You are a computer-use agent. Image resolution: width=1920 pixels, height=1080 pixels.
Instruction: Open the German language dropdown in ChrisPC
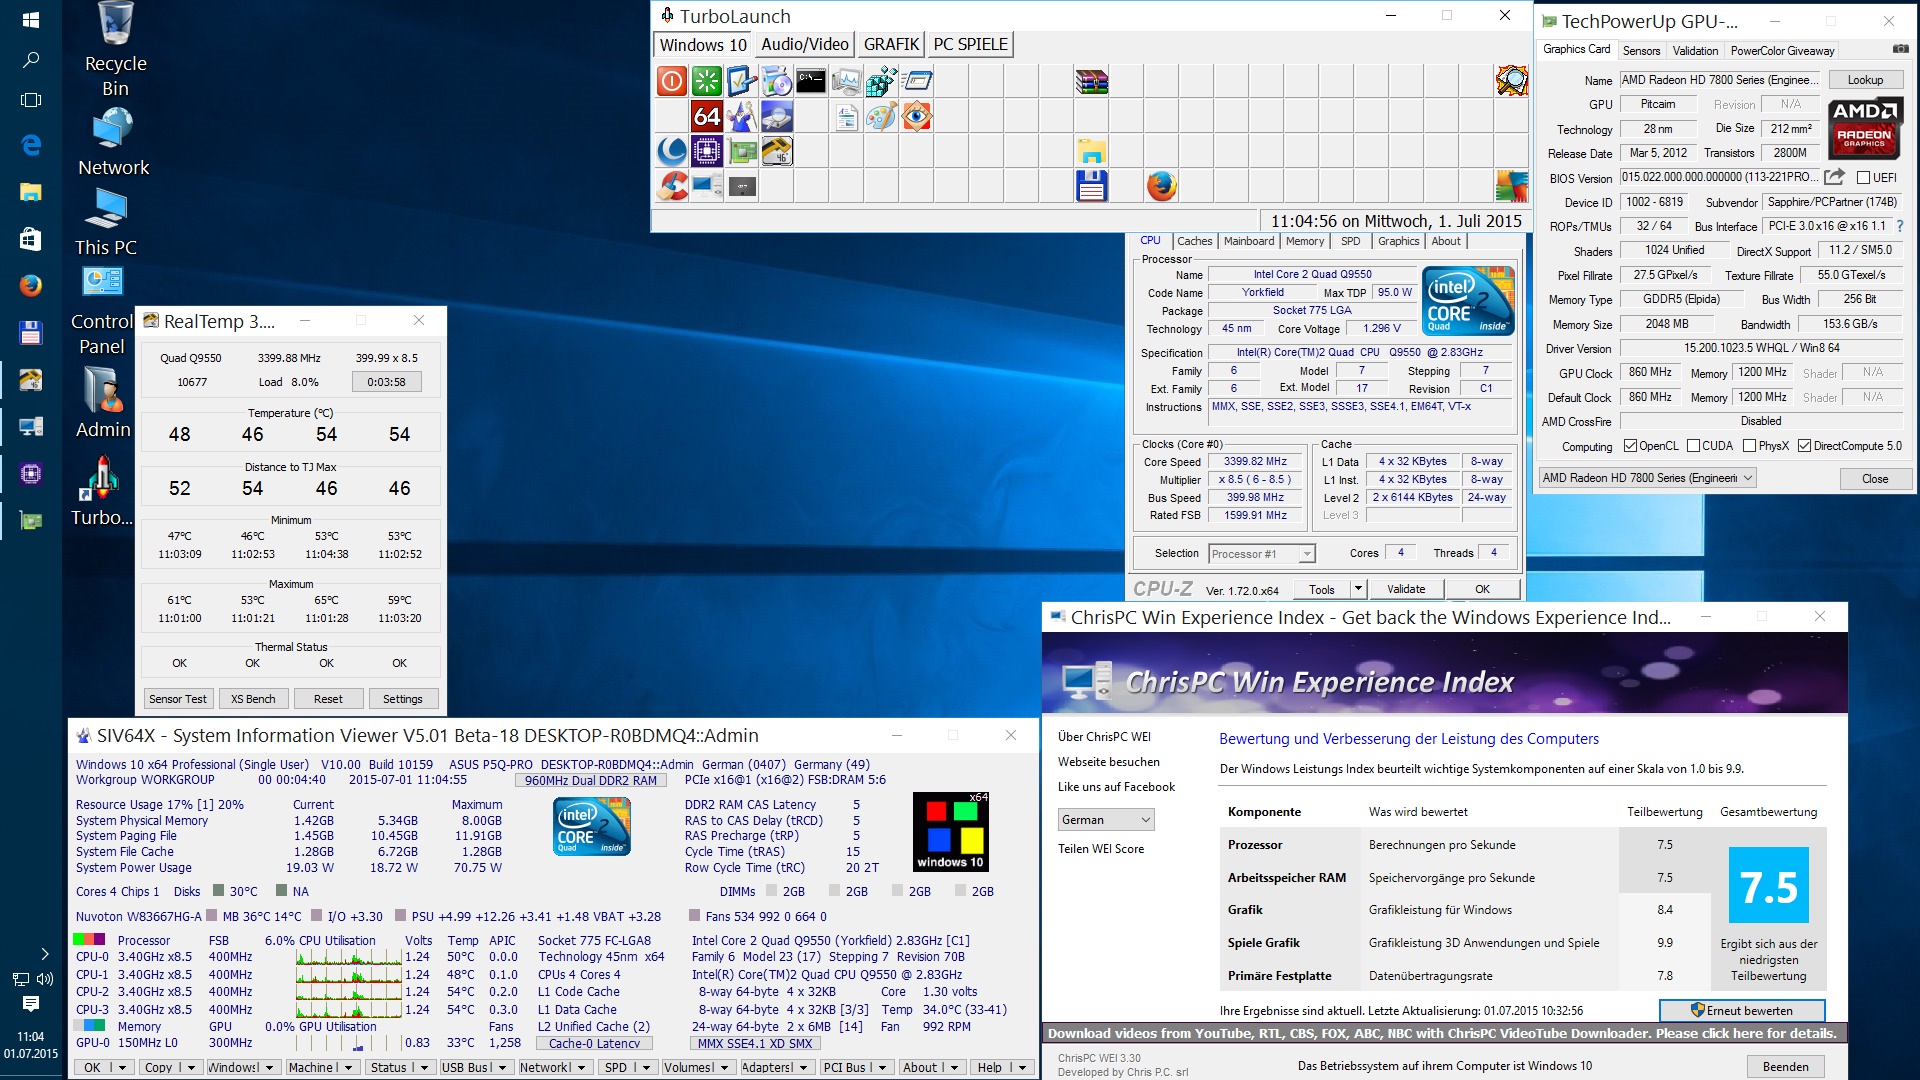pyautogui.click(x=1106, y=820)
